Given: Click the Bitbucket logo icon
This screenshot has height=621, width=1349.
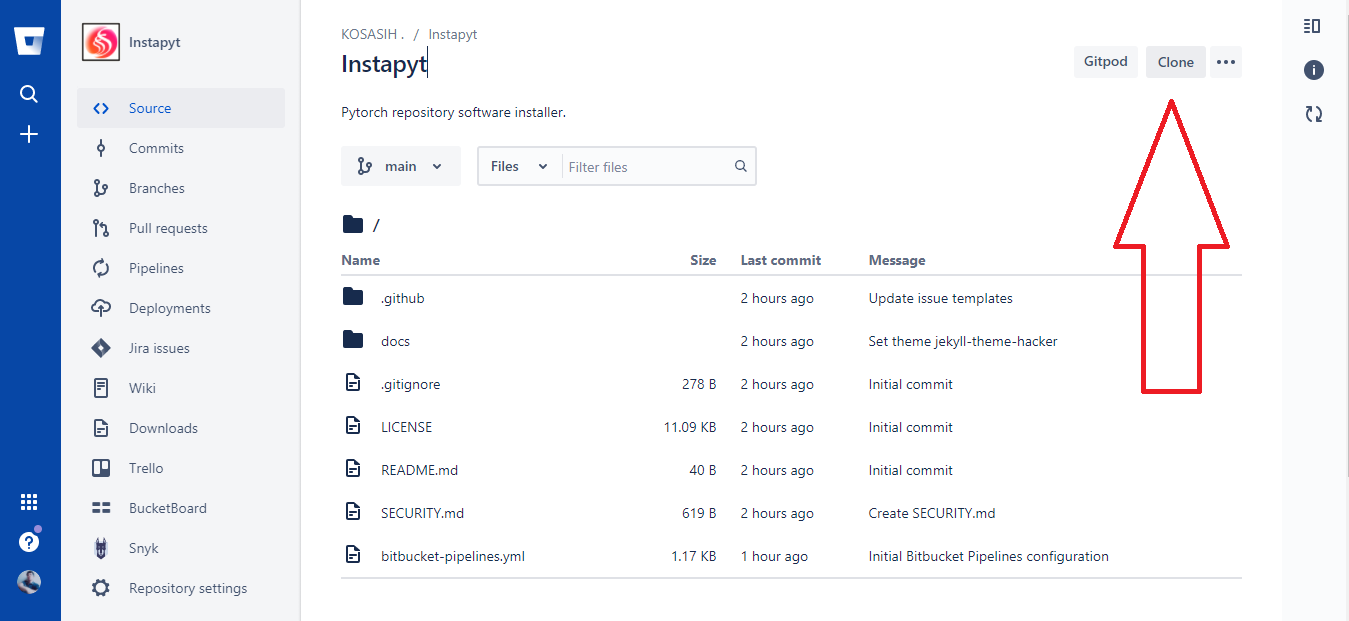Looking at the screenshot, I should click(29, 42).
